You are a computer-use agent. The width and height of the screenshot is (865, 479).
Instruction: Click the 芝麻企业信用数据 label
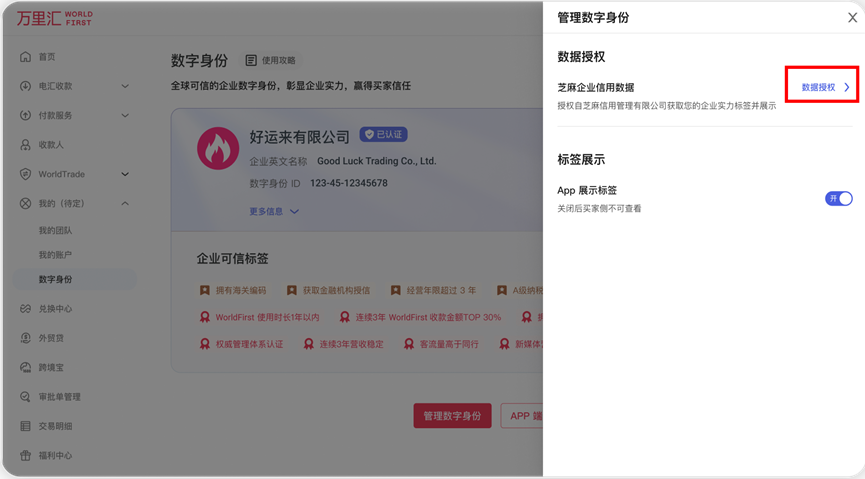point(596,87)
